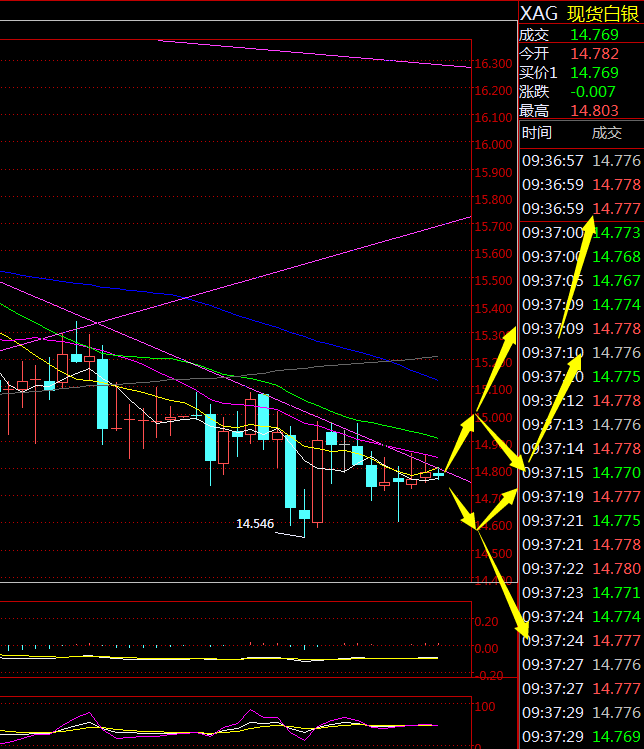Click the 16.200 price axis label
Image resolution: width=644 pixels, height=749 pixels.
coord(493,91)
